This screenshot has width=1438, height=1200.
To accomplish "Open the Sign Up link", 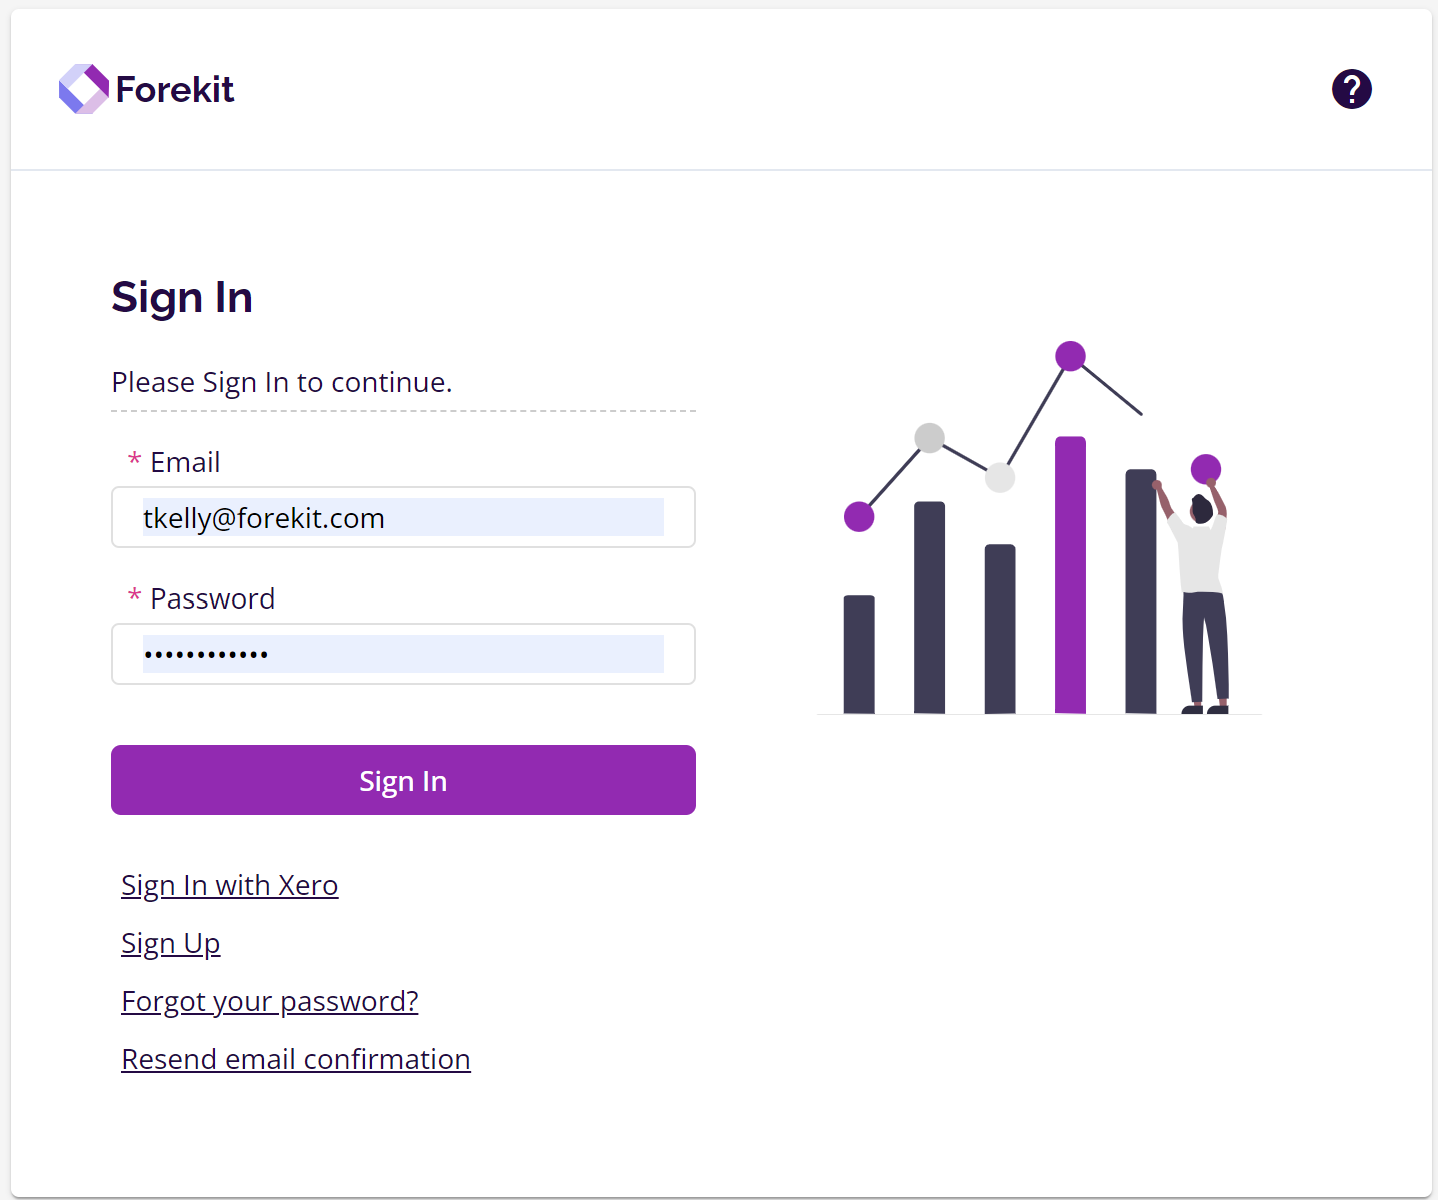I will (170, 944).
